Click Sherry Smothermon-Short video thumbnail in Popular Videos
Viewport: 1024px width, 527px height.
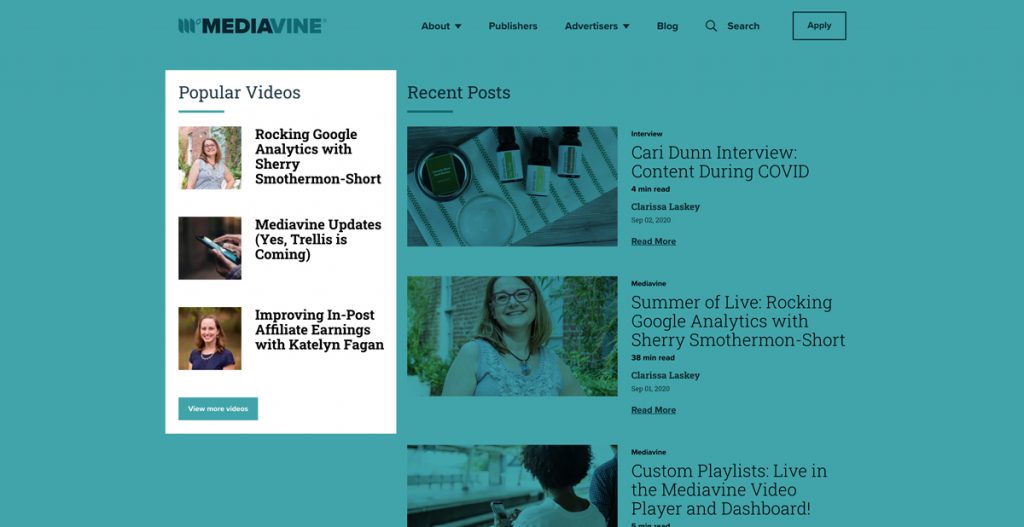[x=210, y=158]
